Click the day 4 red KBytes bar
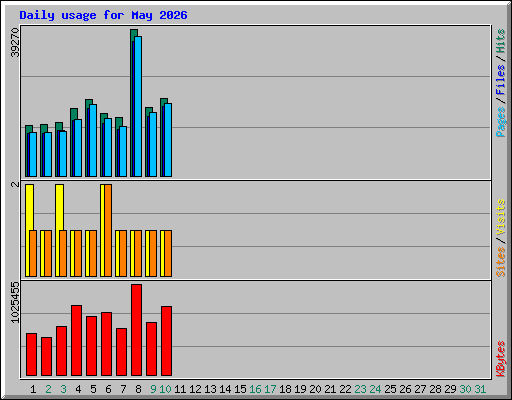The height and width of the screenshot is (400, 512). 76,340
